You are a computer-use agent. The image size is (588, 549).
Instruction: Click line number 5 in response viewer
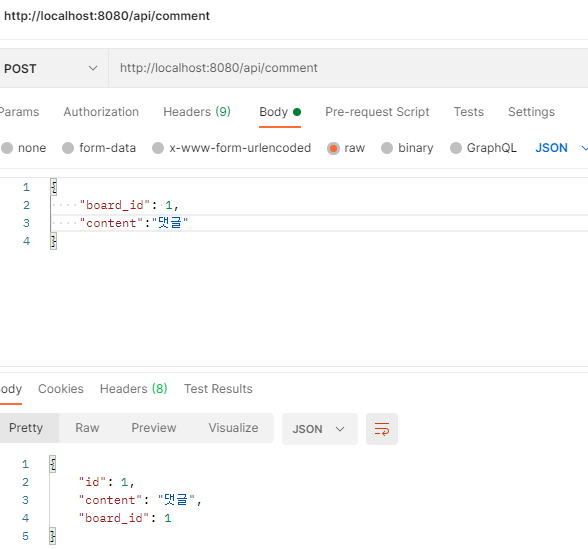[25, 536]
